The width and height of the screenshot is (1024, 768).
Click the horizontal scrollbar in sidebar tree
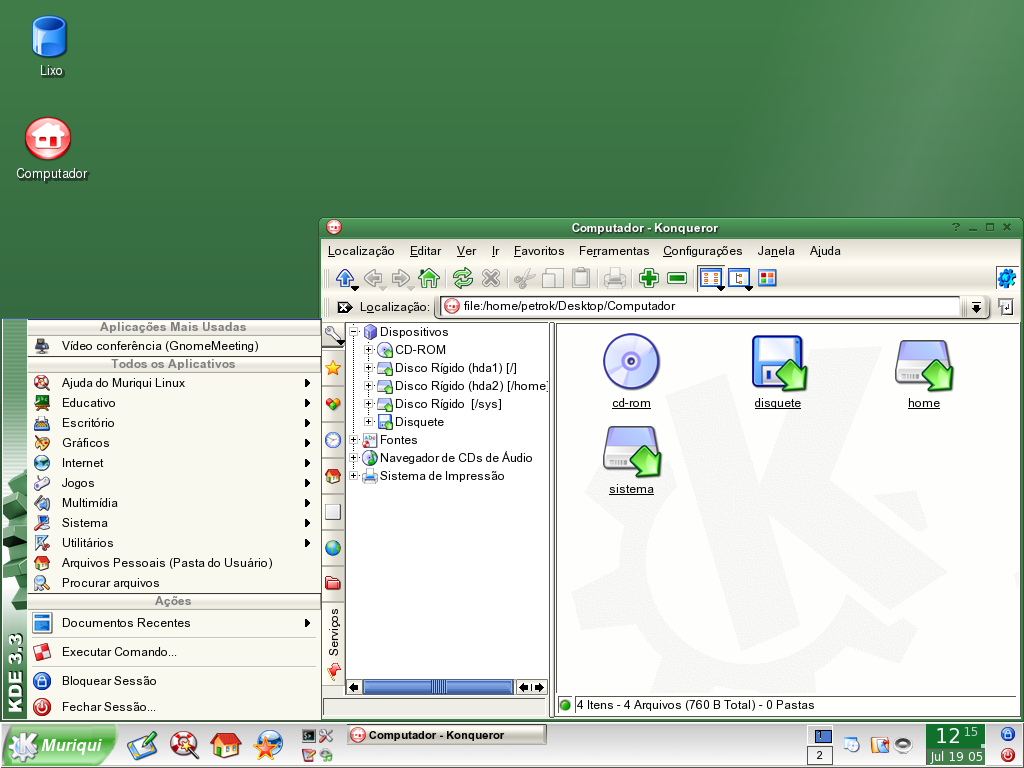click(x=438, y=687)
